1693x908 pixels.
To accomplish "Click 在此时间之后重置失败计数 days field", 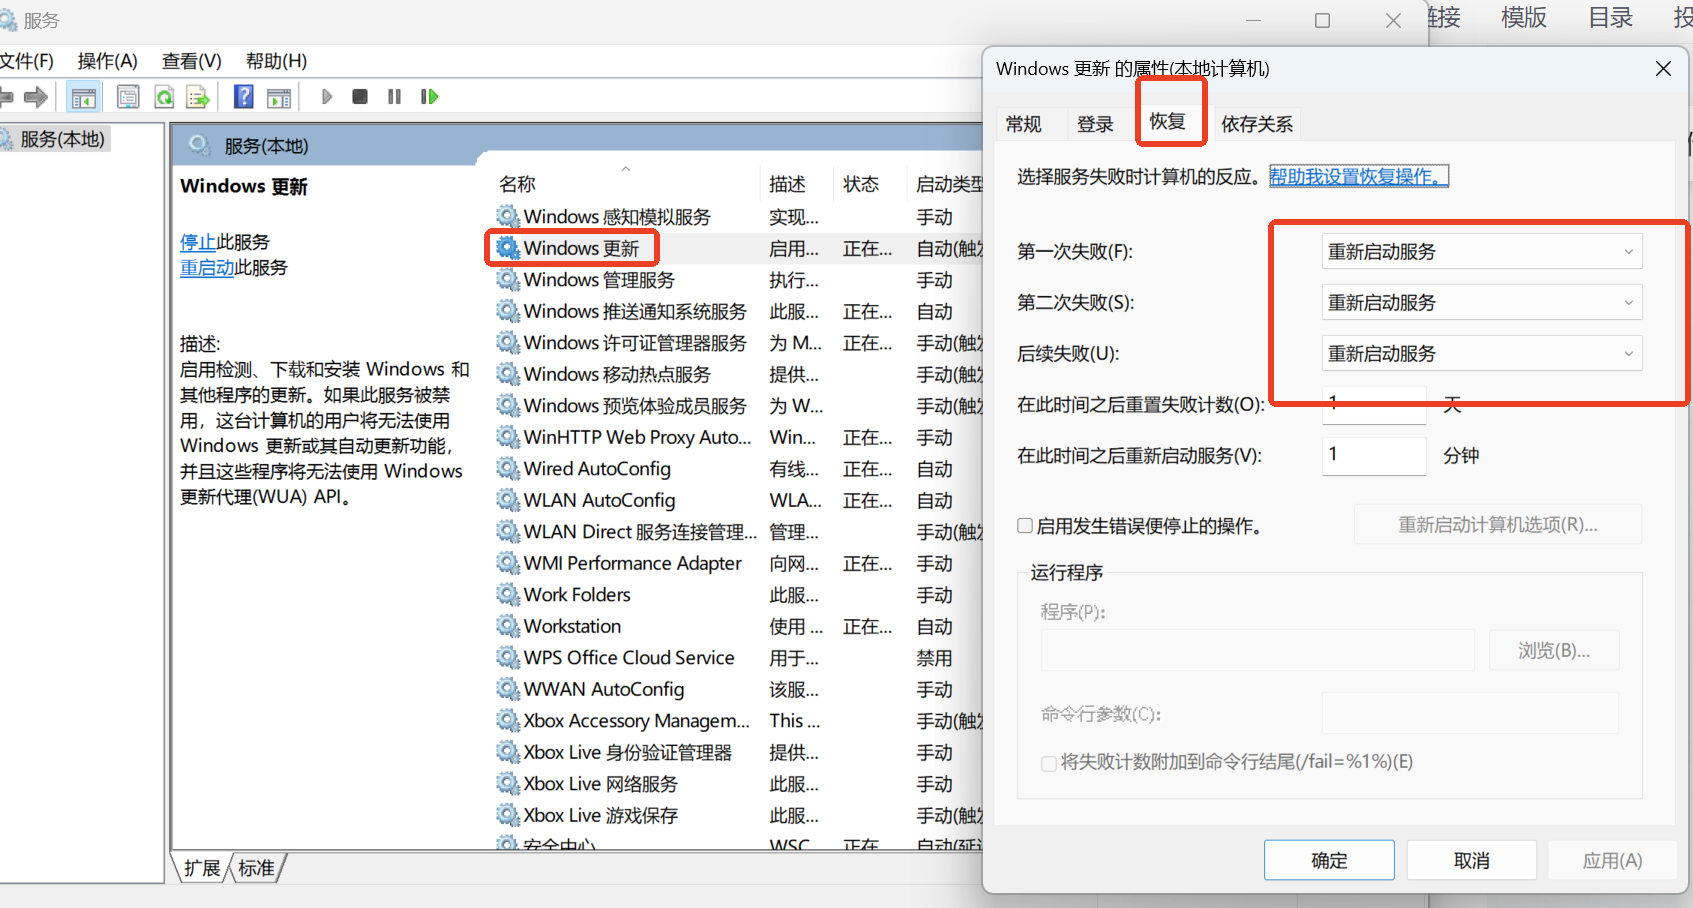I will [1374, 404].
